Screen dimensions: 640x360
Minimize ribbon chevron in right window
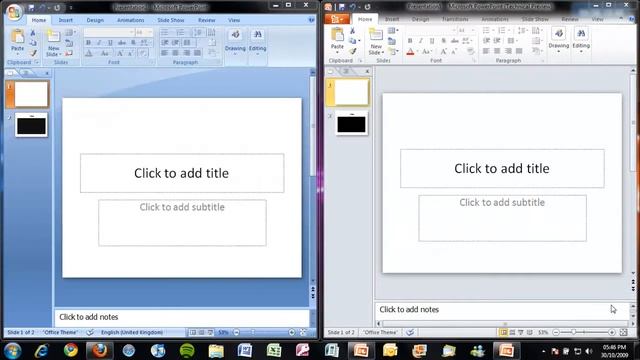coord(621,19)
